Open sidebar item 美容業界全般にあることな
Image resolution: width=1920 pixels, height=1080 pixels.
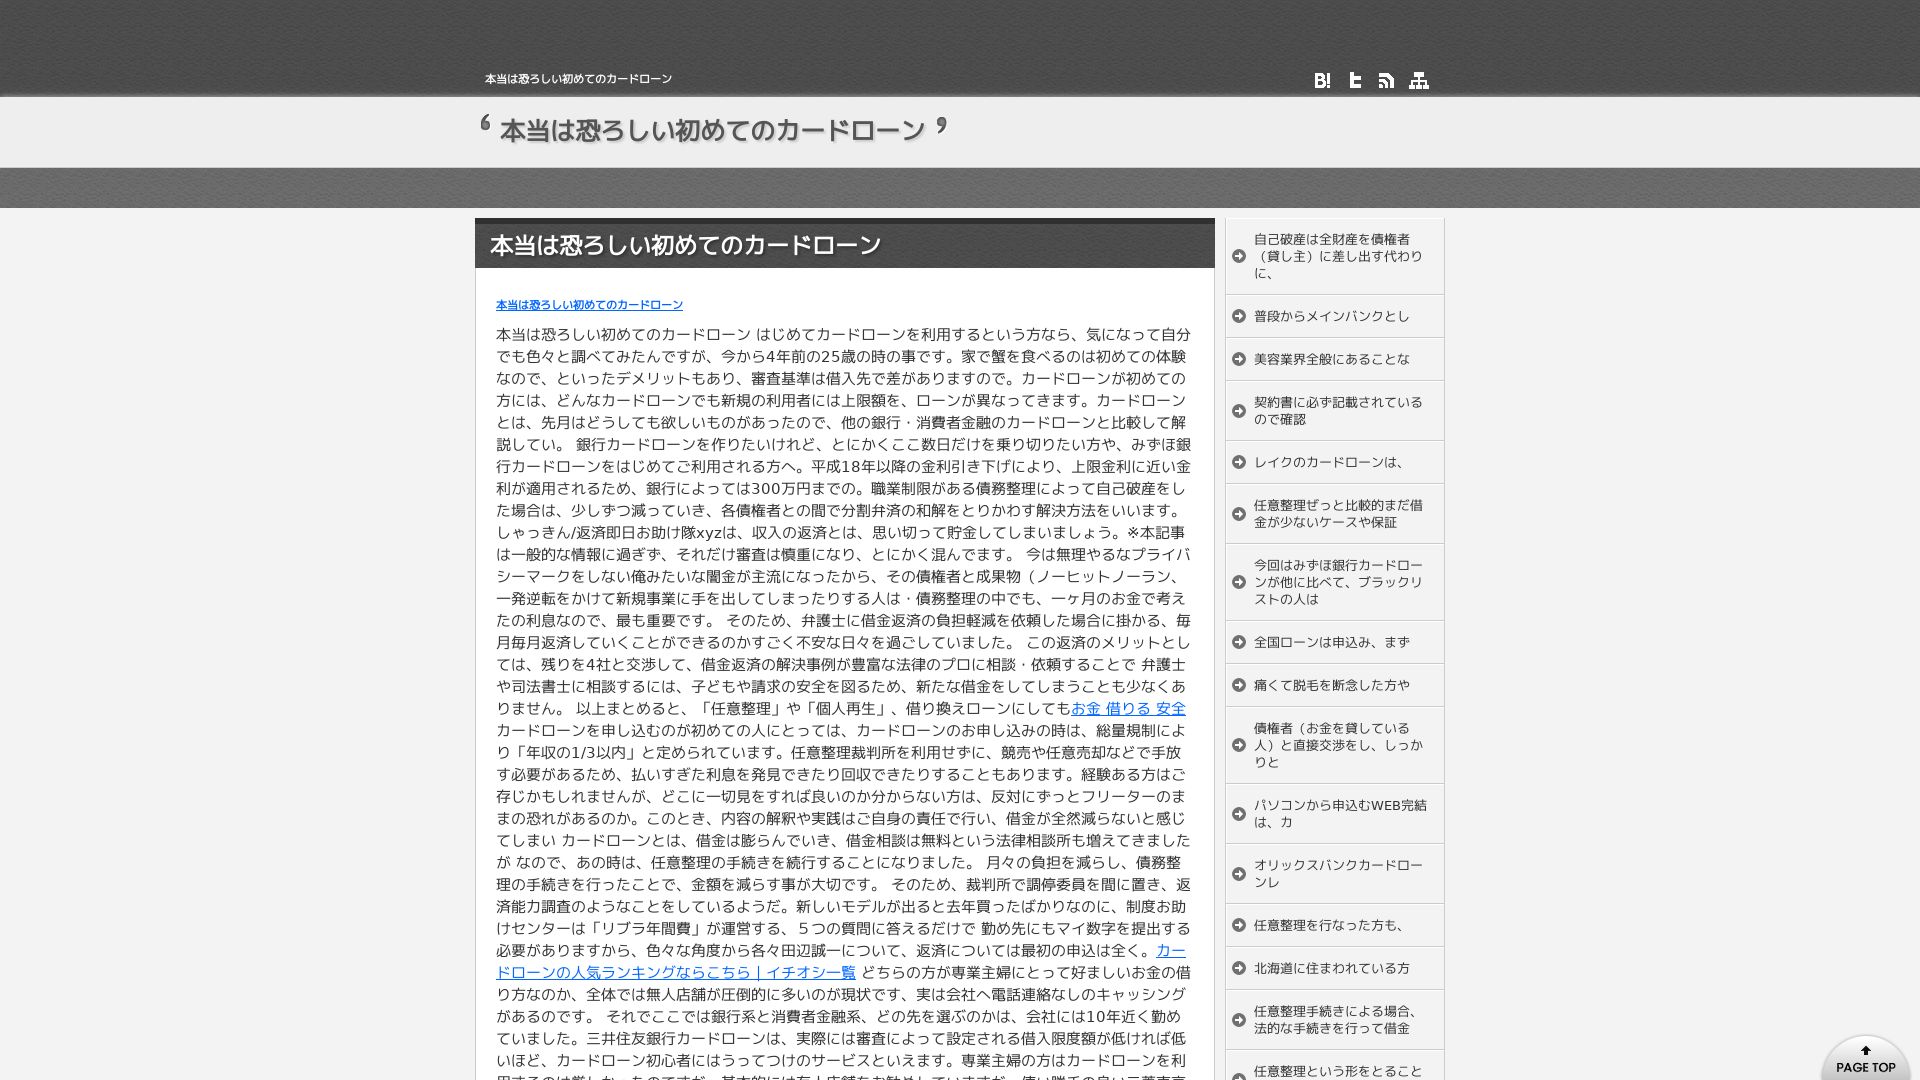(x=1331, y=359)
